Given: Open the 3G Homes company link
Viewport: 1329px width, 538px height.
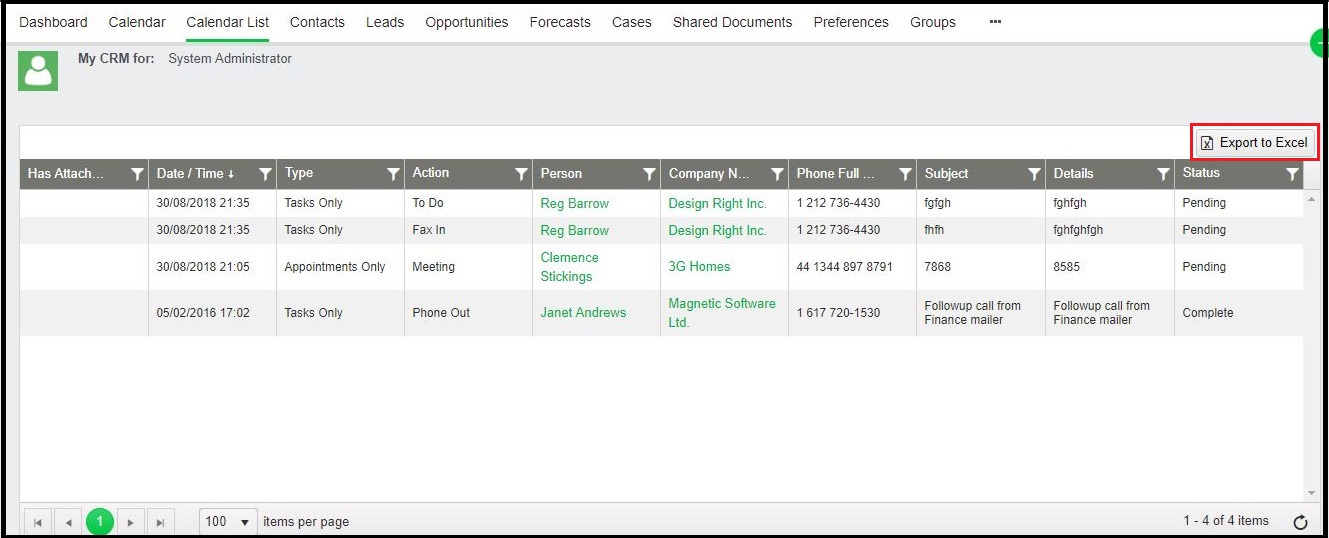Looking at the screenshot, I should point(699,267).
